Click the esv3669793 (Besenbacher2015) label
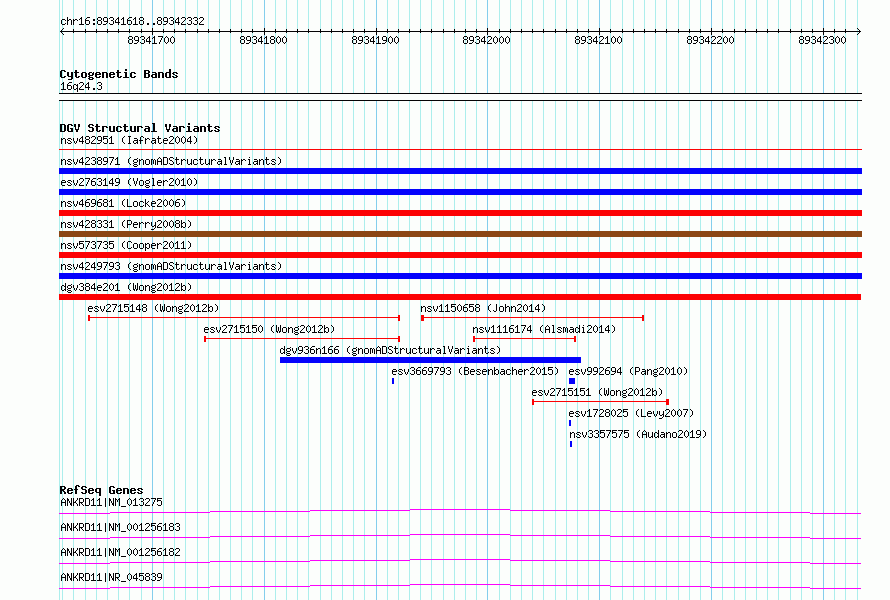The image size is (890, 600). point(475,371)
